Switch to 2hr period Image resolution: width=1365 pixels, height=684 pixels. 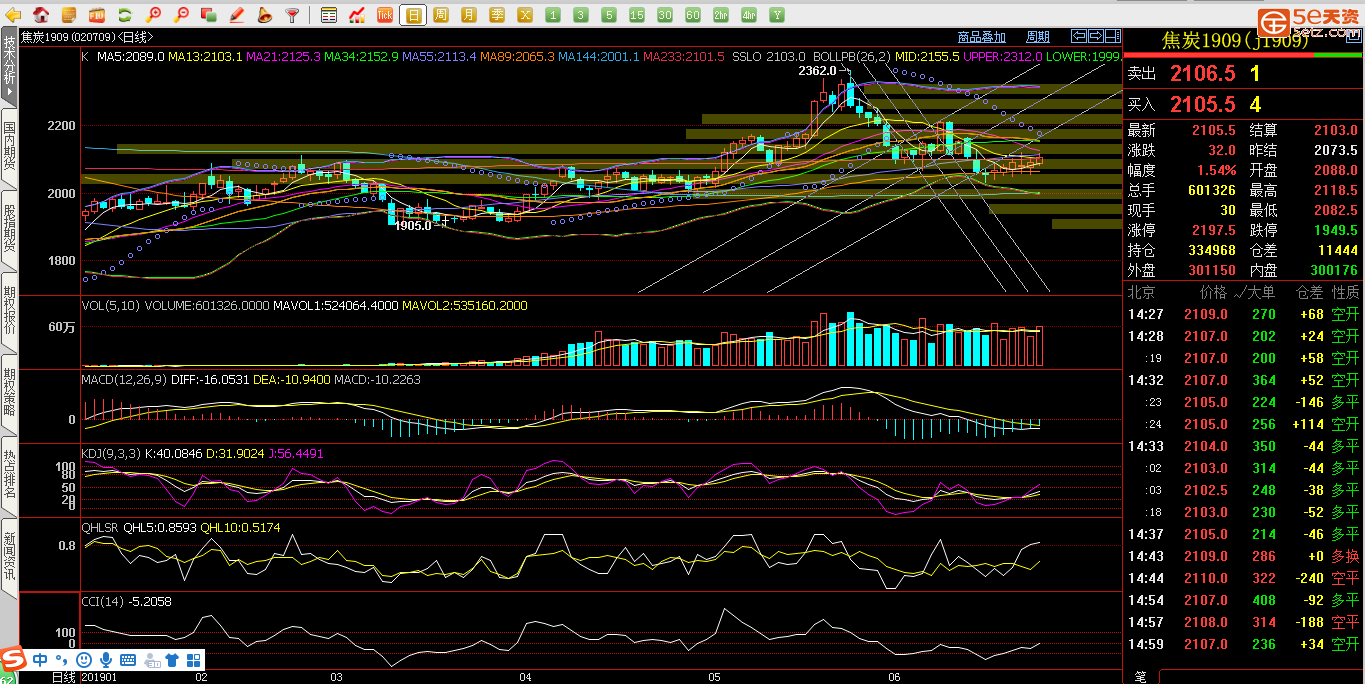(x=721, y=15)
